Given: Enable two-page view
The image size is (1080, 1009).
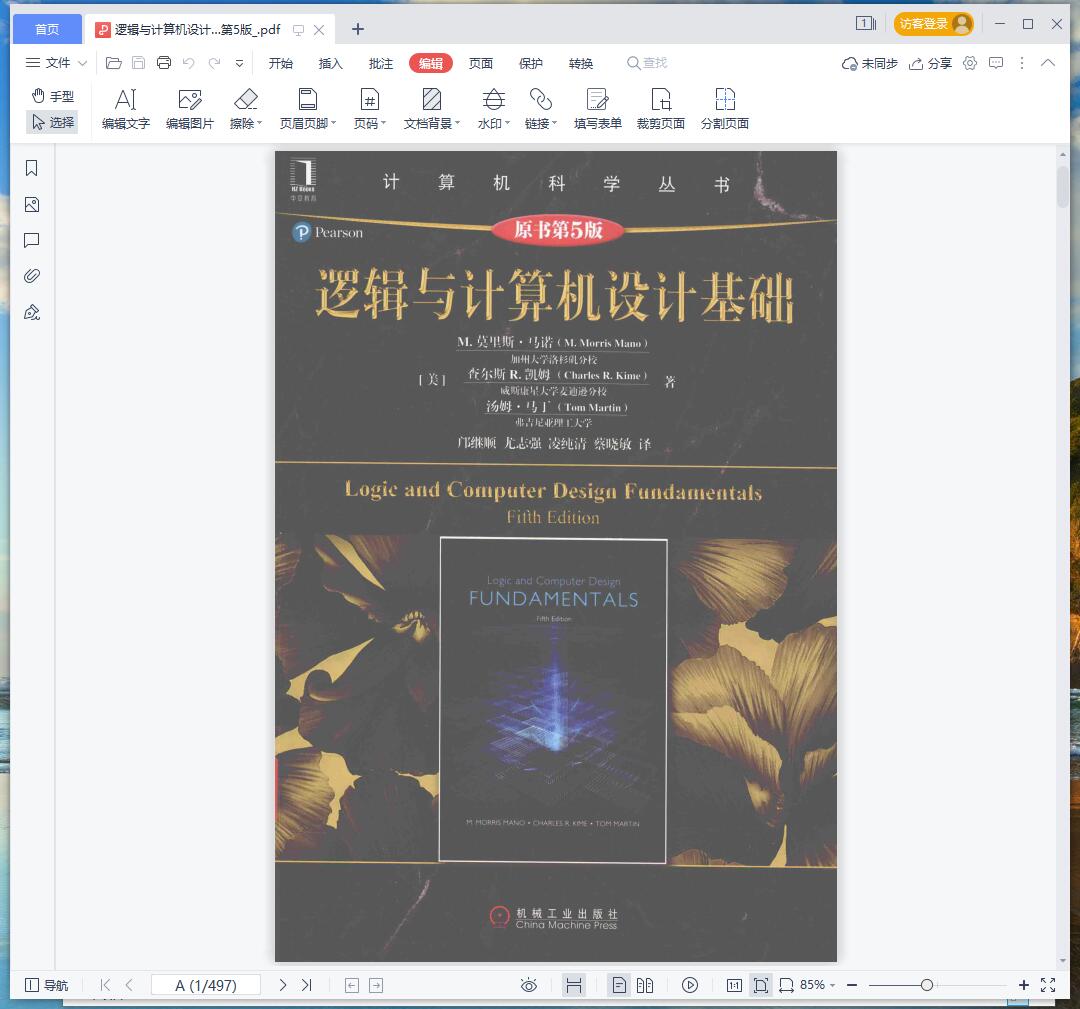Looking at the screenshot, I should pos(645,986).
